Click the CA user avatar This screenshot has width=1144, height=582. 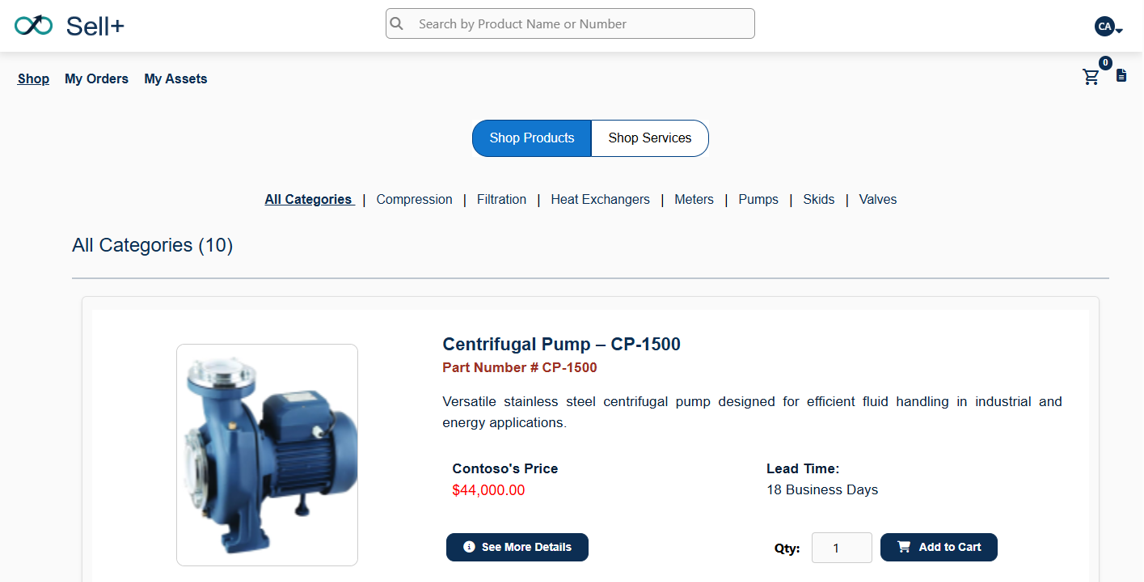[1104, 26]
